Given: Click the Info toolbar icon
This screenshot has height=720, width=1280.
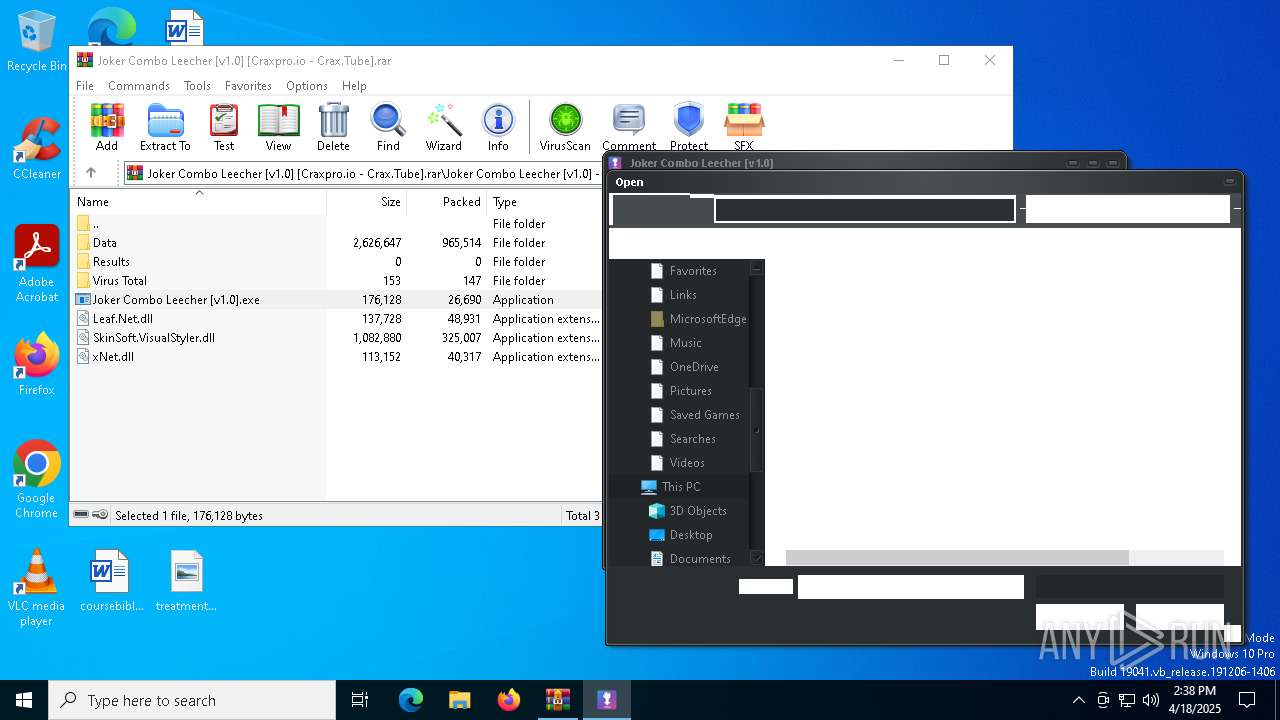Looking at the screenshot, I should click(498, 127).
